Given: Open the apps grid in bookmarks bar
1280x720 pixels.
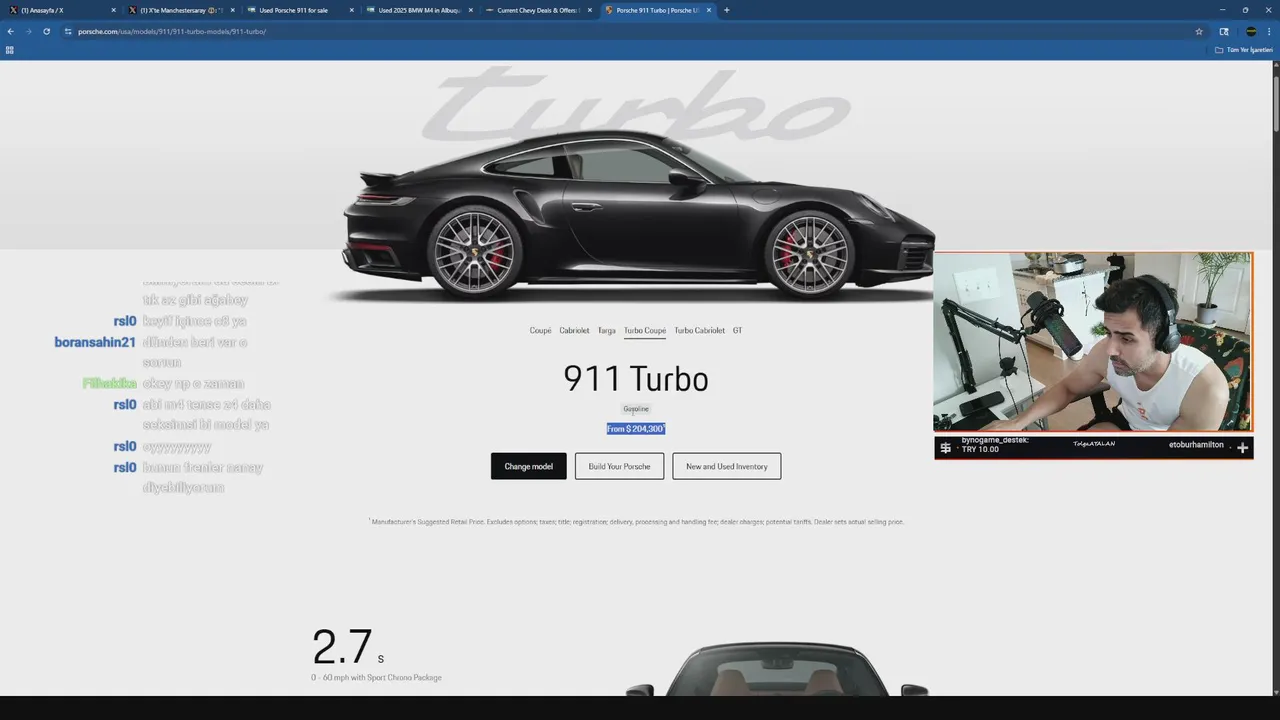Looking at the screenshot, I should pos(10,50).
